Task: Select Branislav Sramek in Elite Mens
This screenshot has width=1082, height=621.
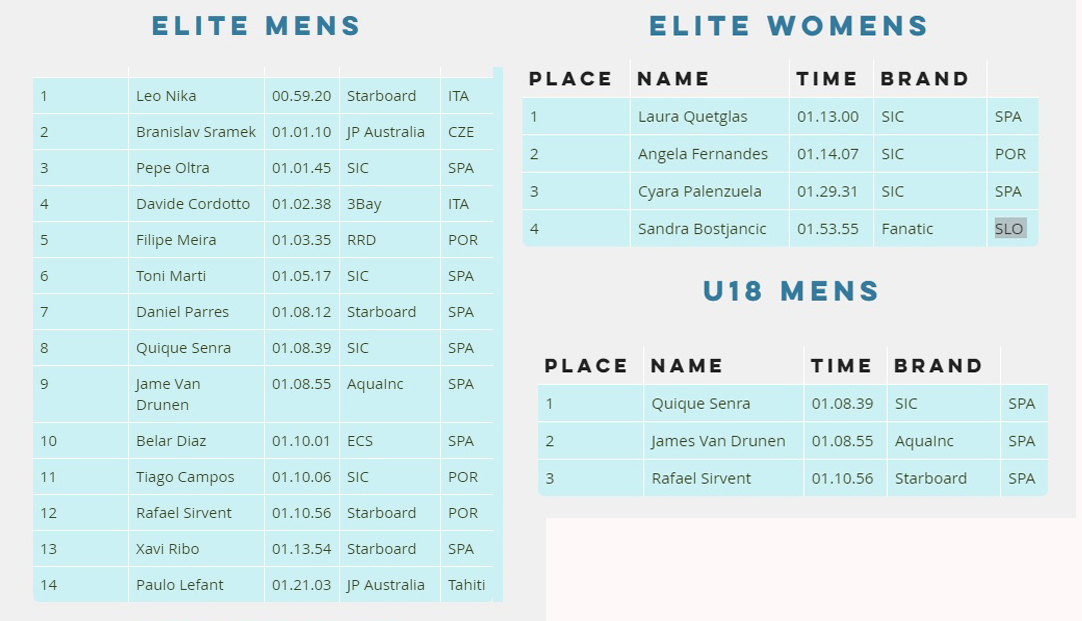Action: click(196, 132)
